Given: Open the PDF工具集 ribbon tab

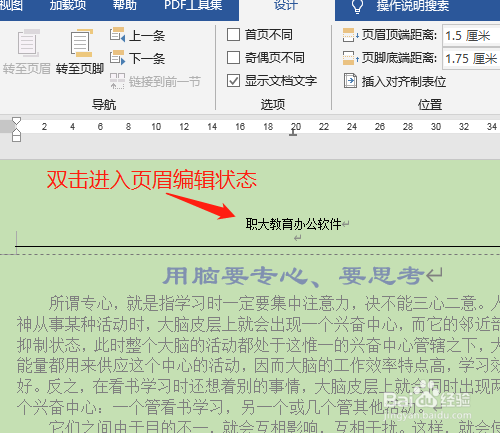Looking at the screenshot, I should pyautogui.click(x=193, y=5).
